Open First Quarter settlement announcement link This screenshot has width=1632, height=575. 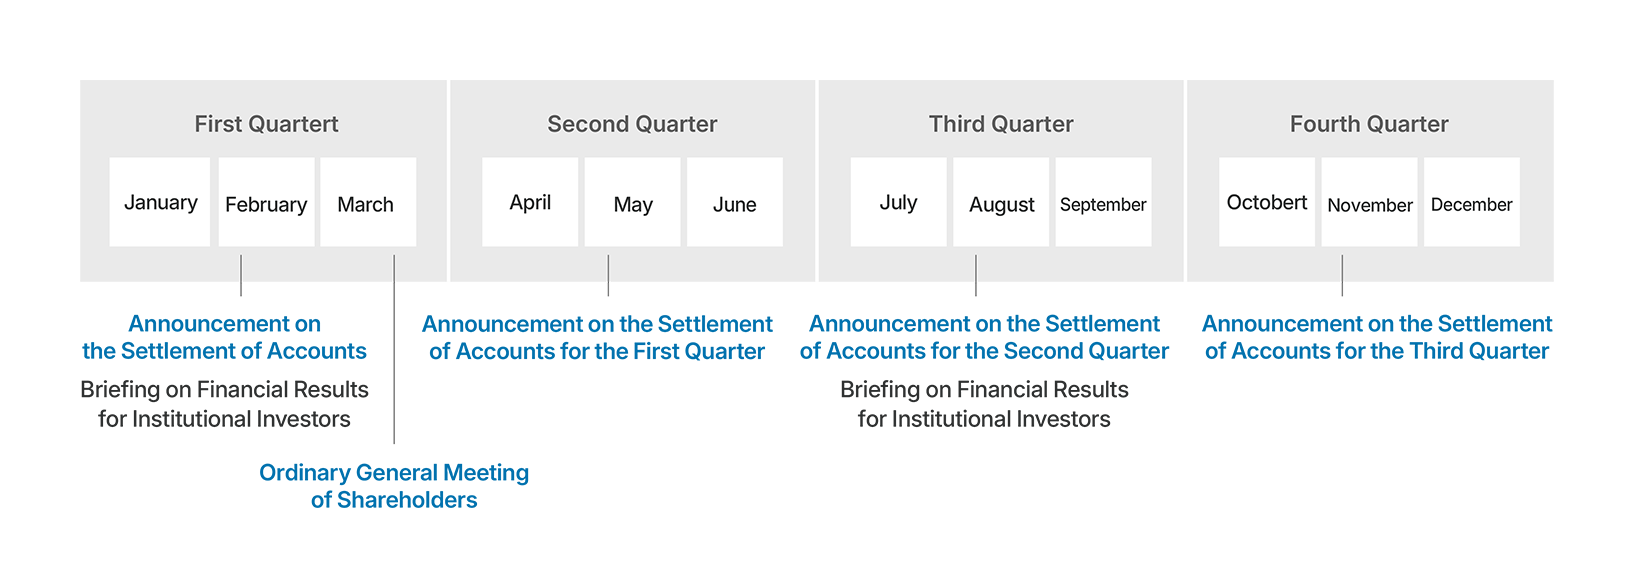597,337
